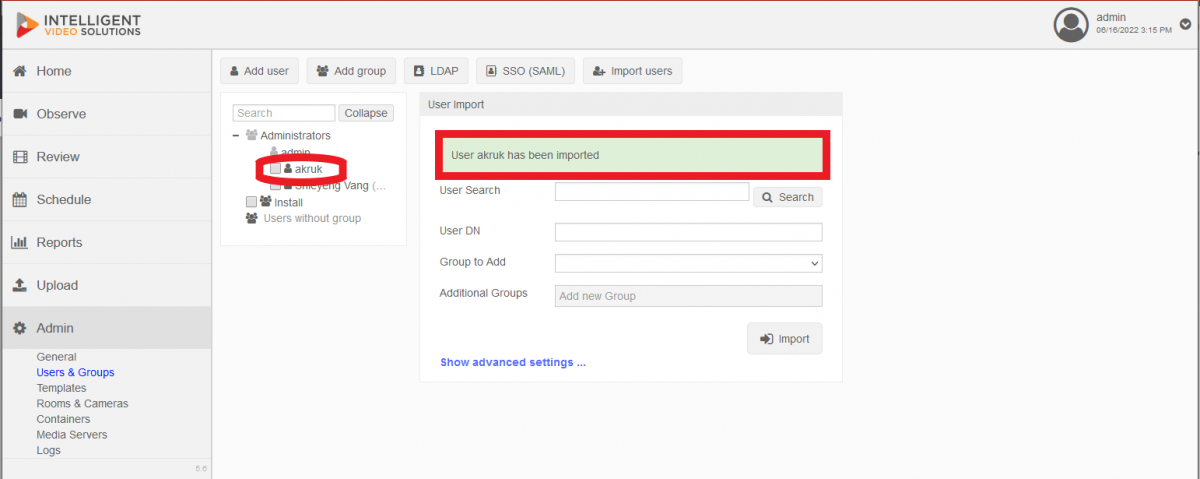This screenshot has height=479, width=1200.
Task: Open Media Servers admin page
Action: pos(72,435)
